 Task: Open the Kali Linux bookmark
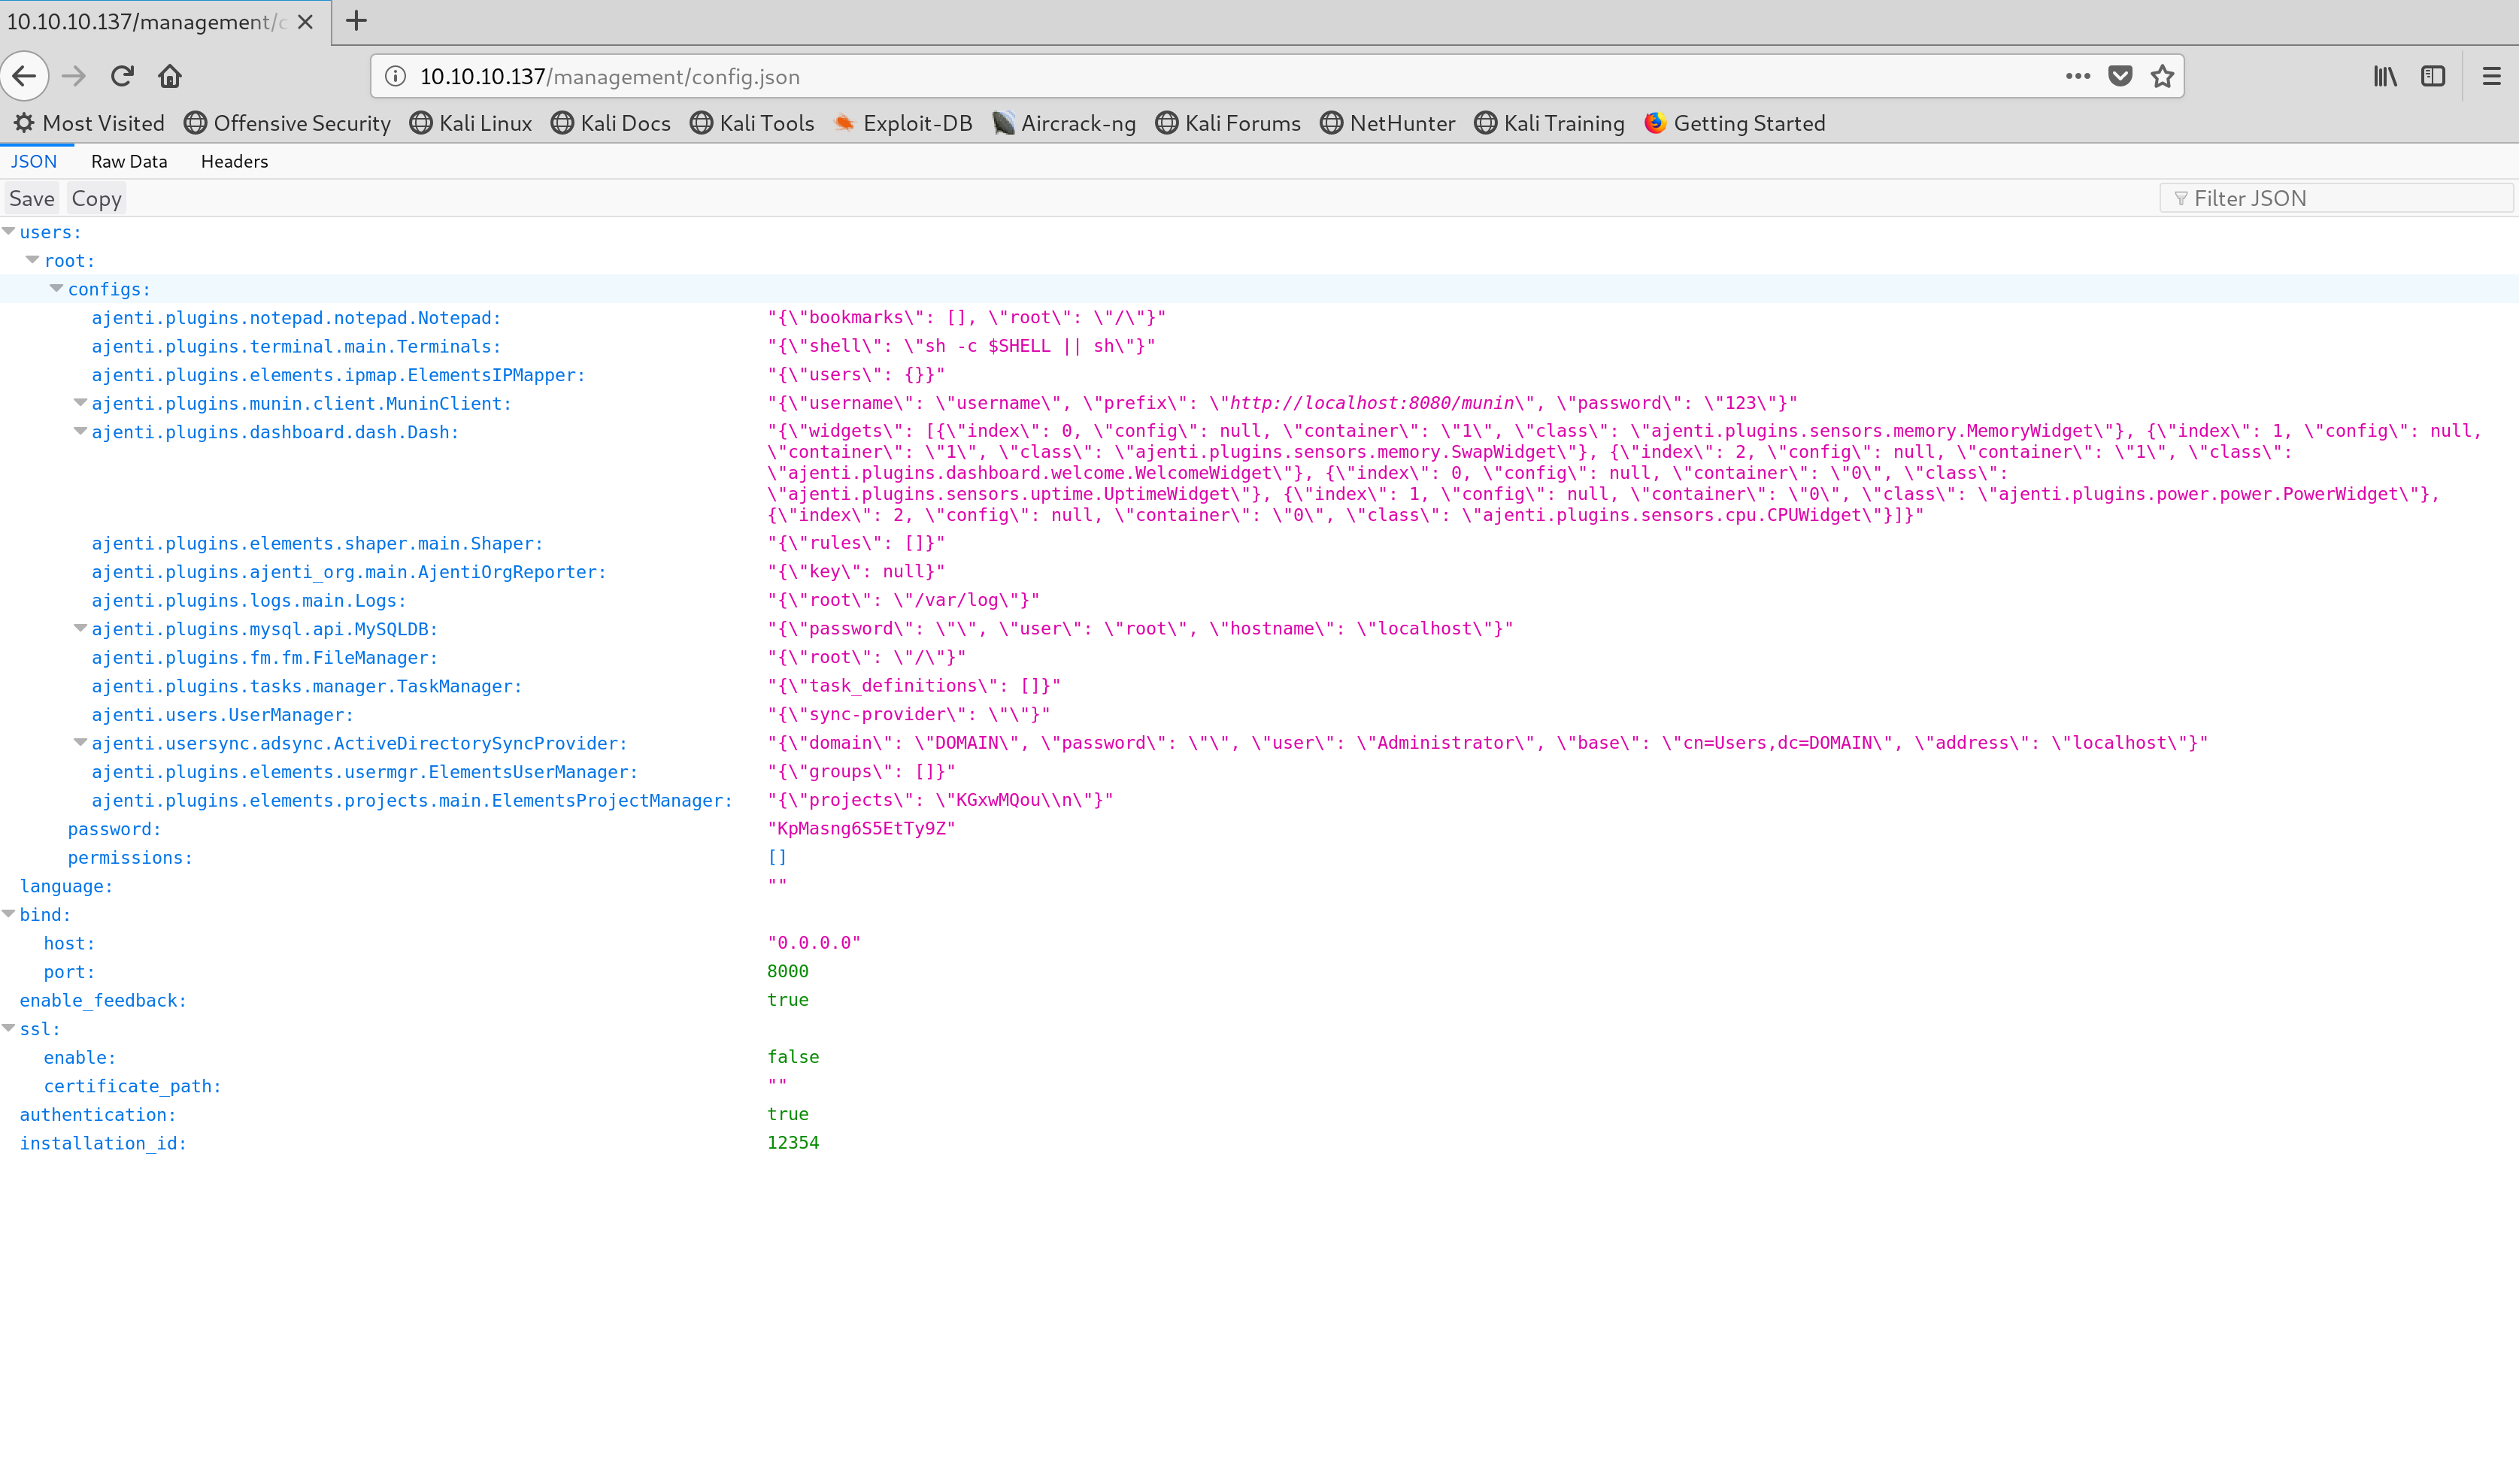[x=471, y=123]
